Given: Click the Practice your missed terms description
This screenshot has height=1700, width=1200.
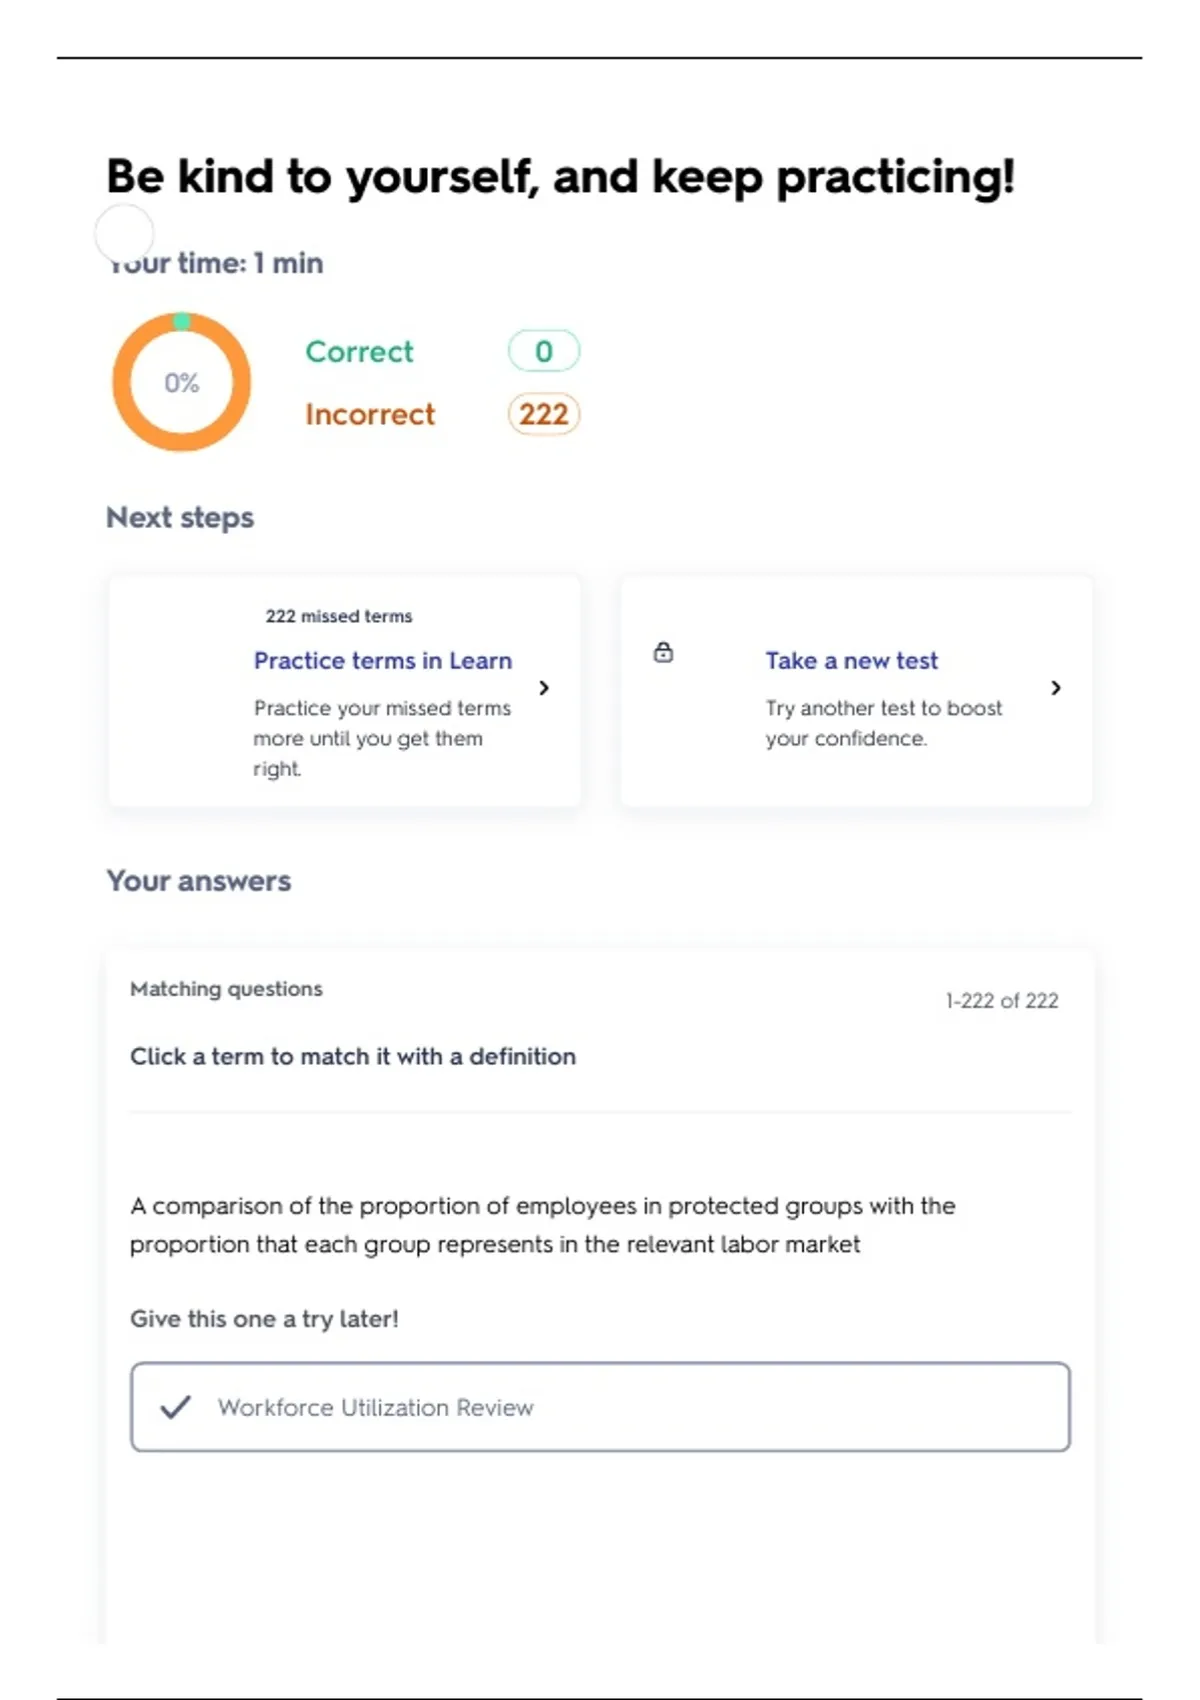Looking at the screenshot, I should (381, 738).
